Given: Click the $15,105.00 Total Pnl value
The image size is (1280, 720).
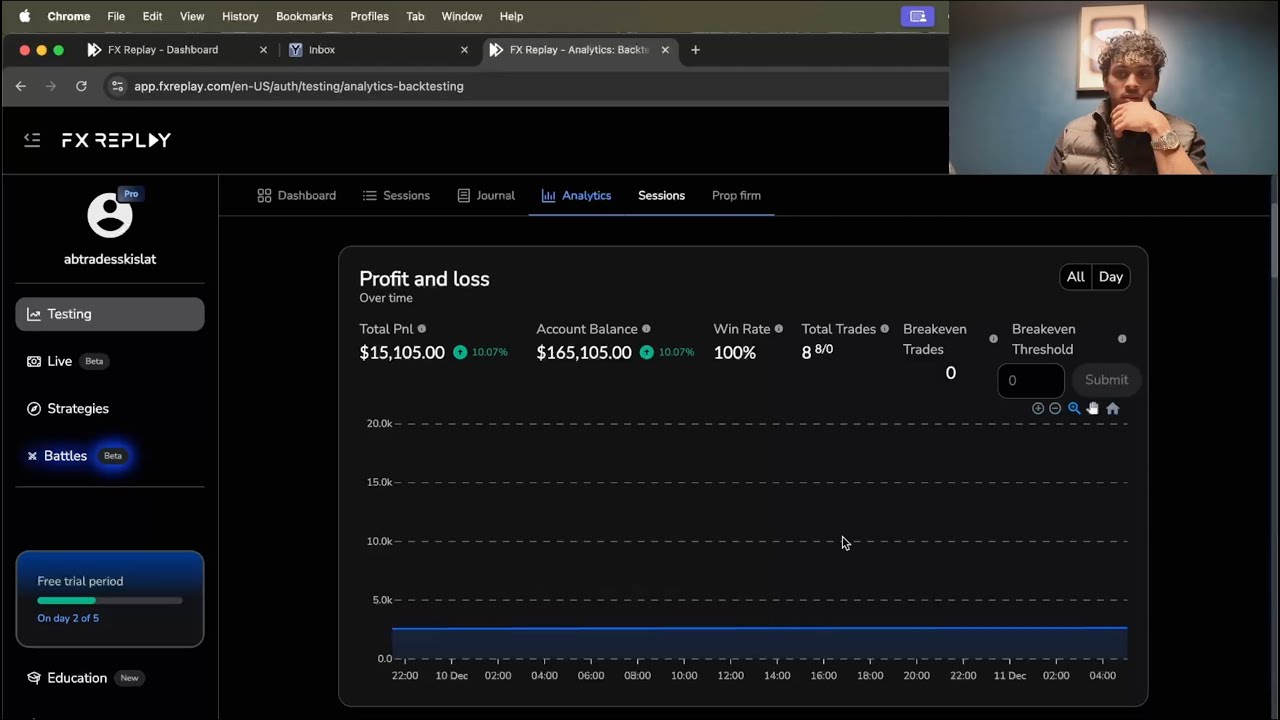Looking at the screenshot, I should [402, 353].
